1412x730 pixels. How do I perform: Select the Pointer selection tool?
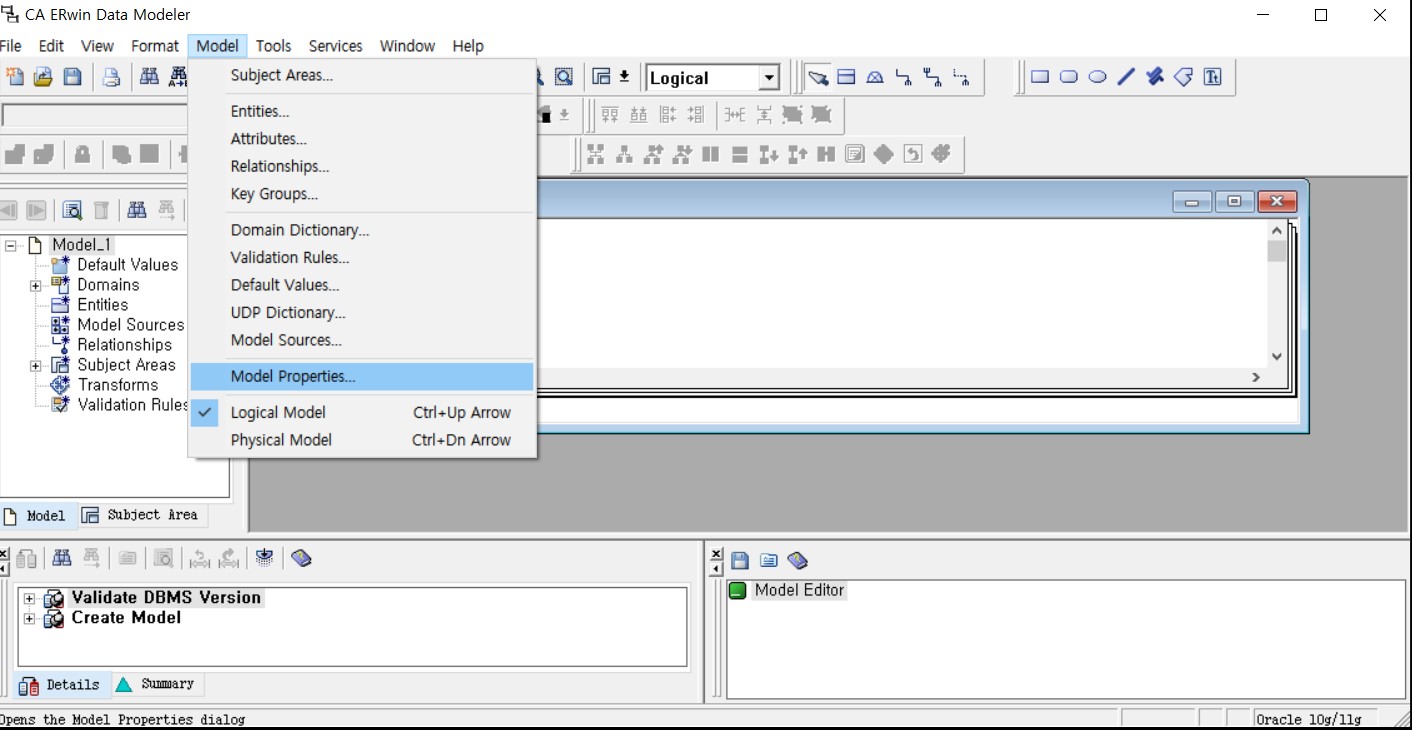click(818, 77)
